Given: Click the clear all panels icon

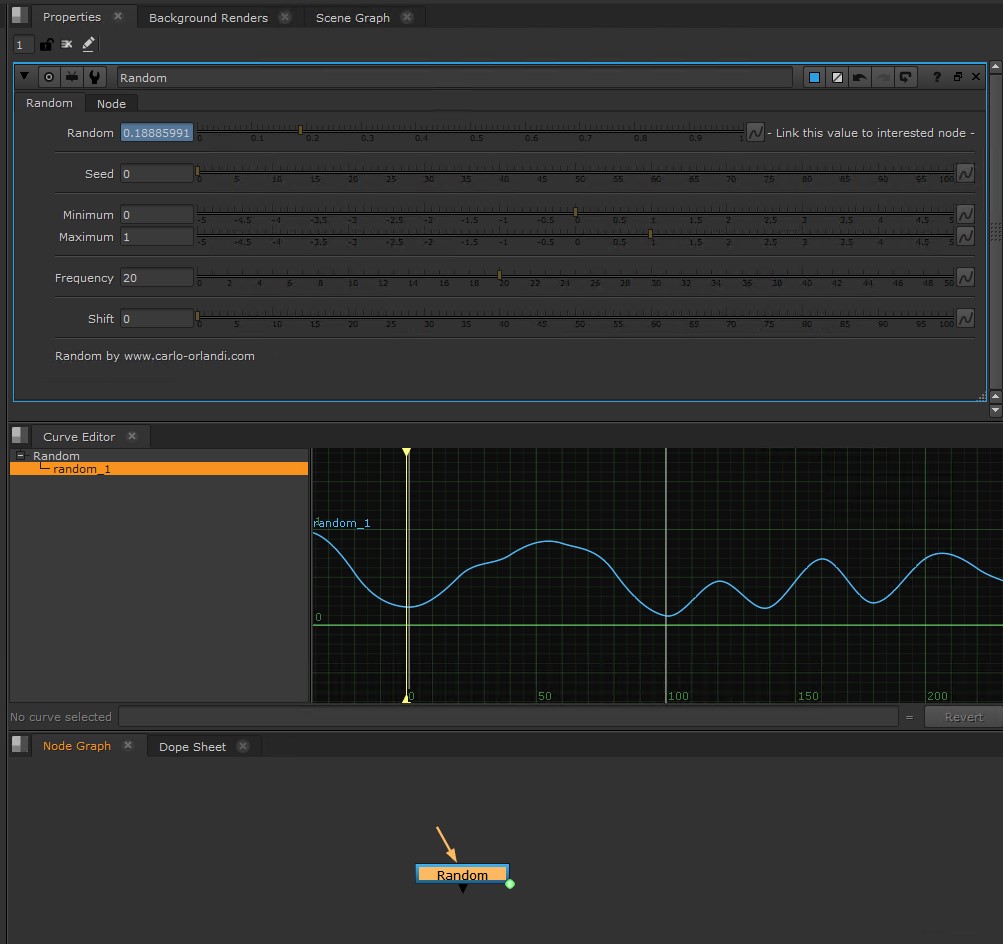Looking at the screenshot, I should pyautogui.click(x=67, y=45).
